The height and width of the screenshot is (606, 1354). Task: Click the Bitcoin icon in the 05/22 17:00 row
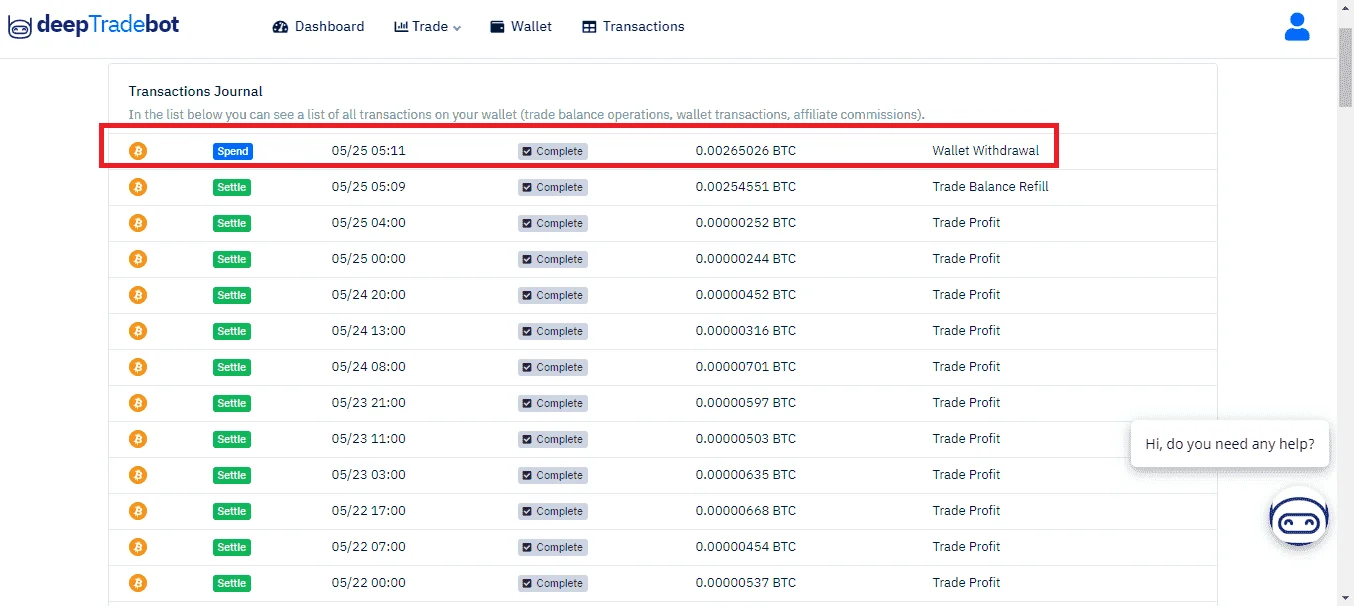(x=138, y=511)
